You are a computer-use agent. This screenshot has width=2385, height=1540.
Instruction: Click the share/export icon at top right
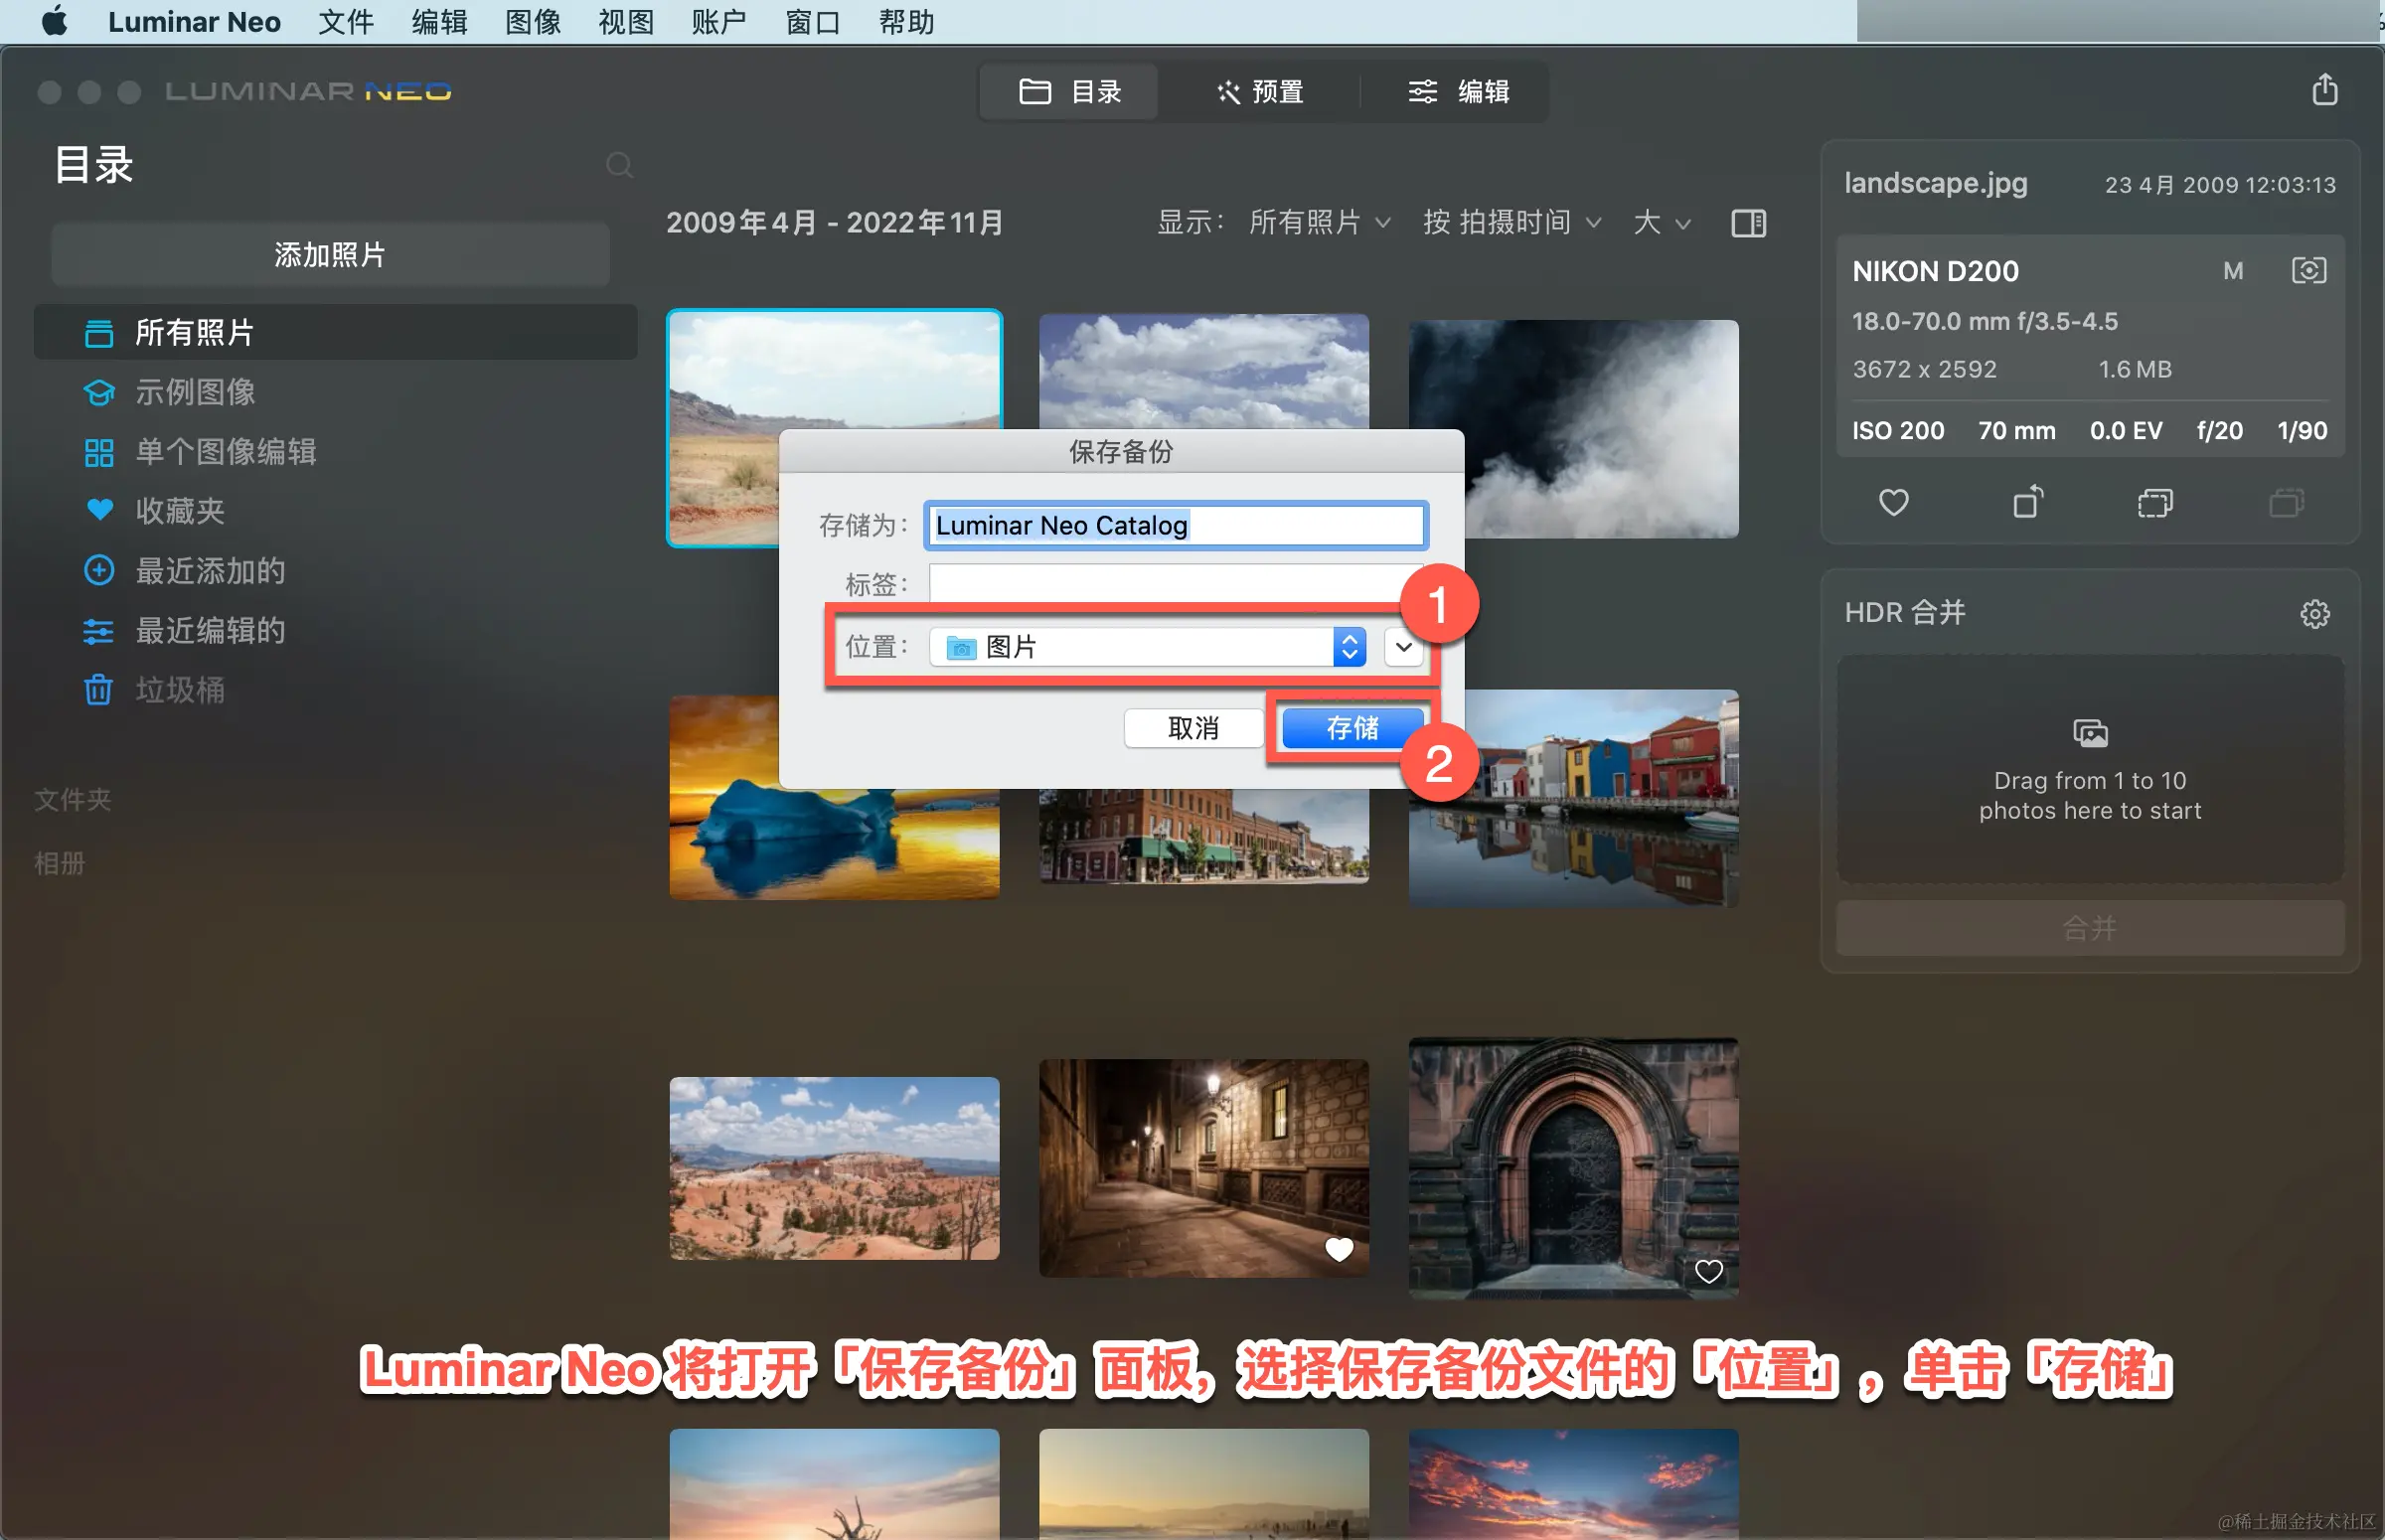click(2324, 90)
